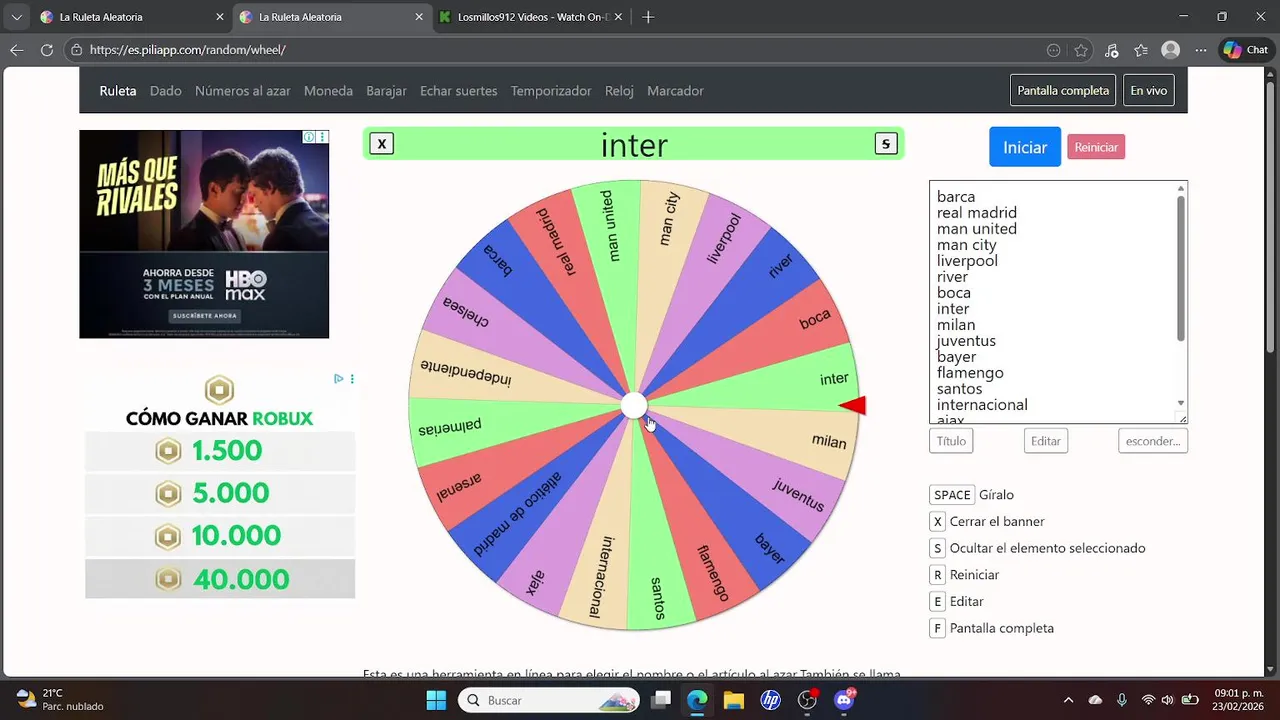Open File Explorer from the taskbar
The image size is (1280, 720).
coord(734,700)
